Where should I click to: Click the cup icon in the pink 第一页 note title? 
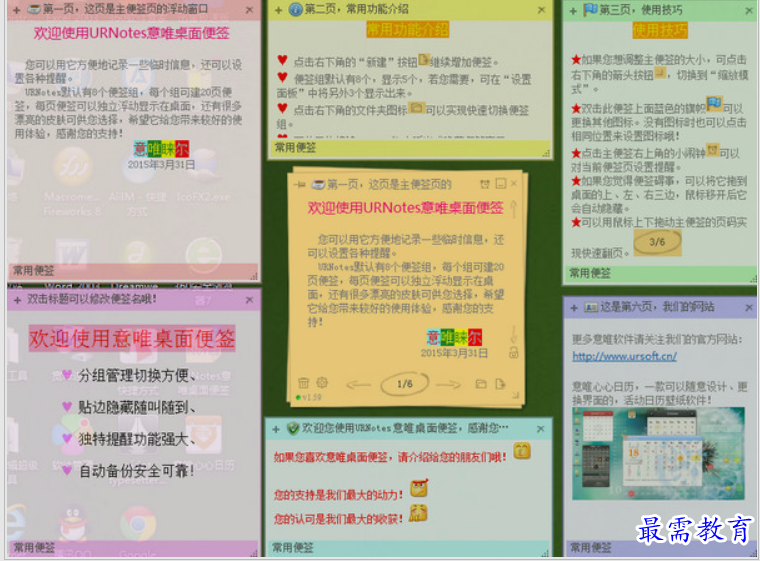[x=33, y=9]
